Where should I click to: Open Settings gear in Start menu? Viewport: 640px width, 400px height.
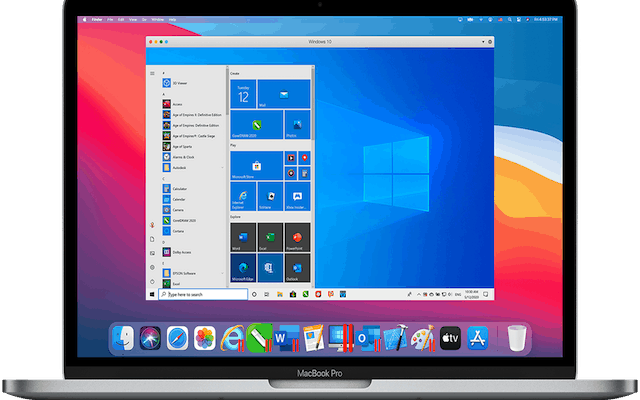pos(152,267)
